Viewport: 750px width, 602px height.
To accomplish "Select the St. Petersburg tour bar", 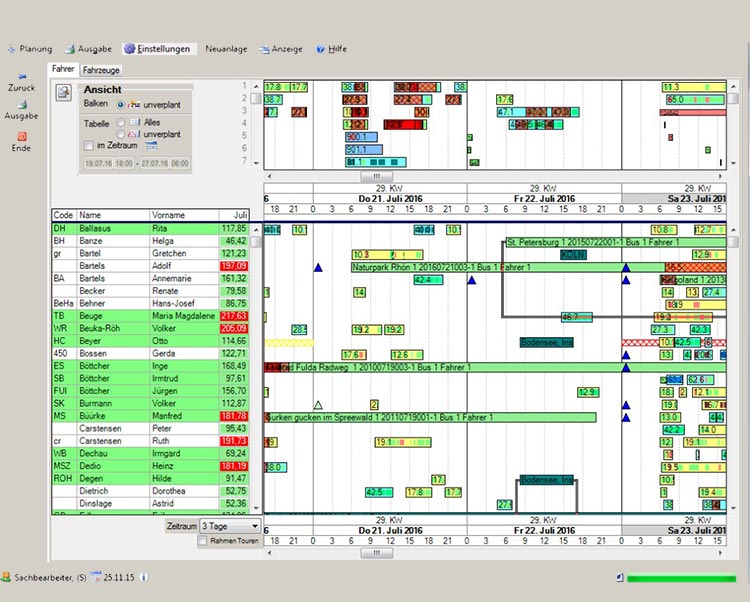I will (616, 242).
